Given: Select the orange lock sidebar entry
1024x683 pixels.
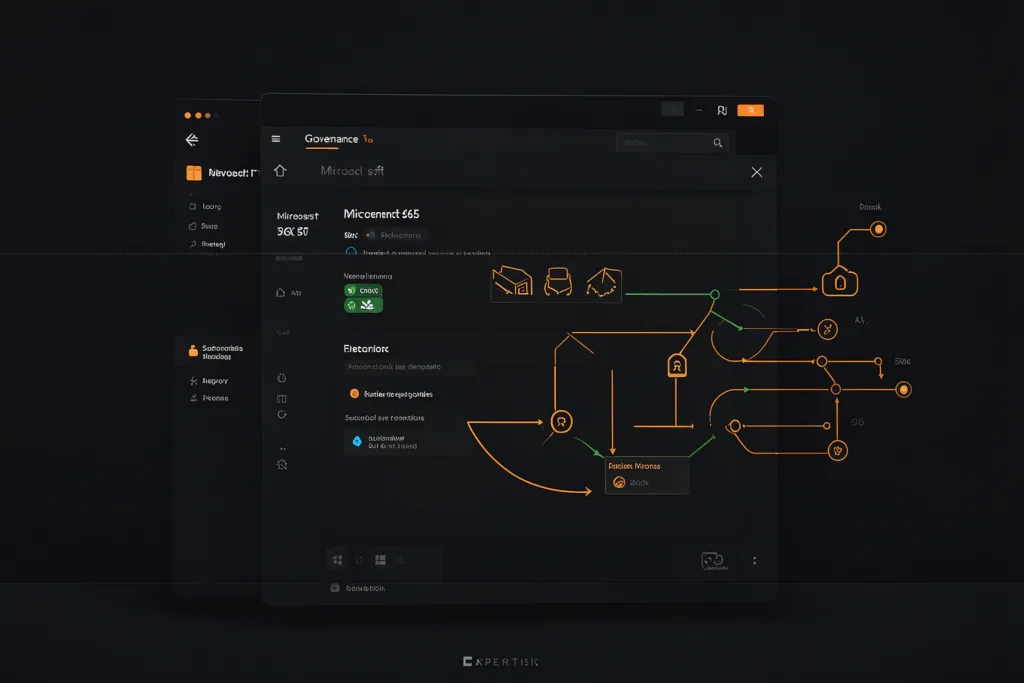Looking at the screenshot, I should coord(216,352).
